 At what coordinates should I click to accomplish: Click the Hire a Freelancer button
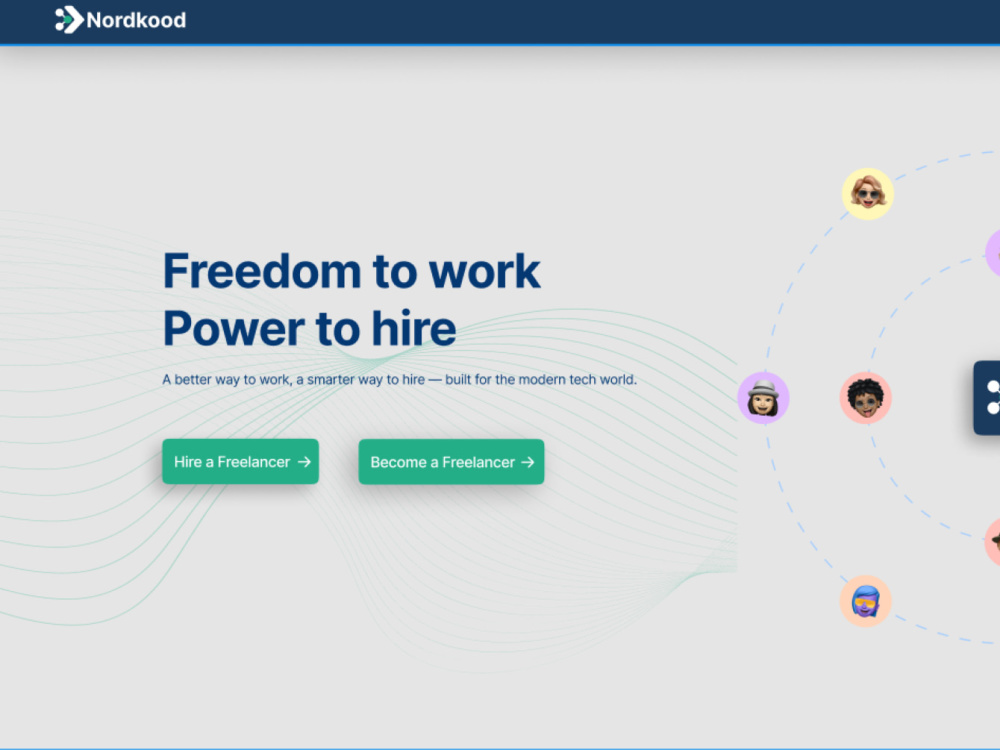240,461
